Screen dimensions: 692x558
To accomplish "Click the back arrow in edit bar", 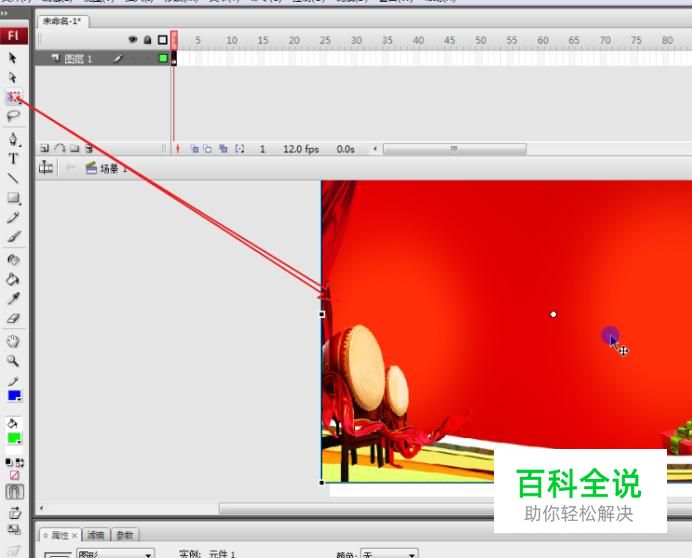I will click(x=70, y=168).
